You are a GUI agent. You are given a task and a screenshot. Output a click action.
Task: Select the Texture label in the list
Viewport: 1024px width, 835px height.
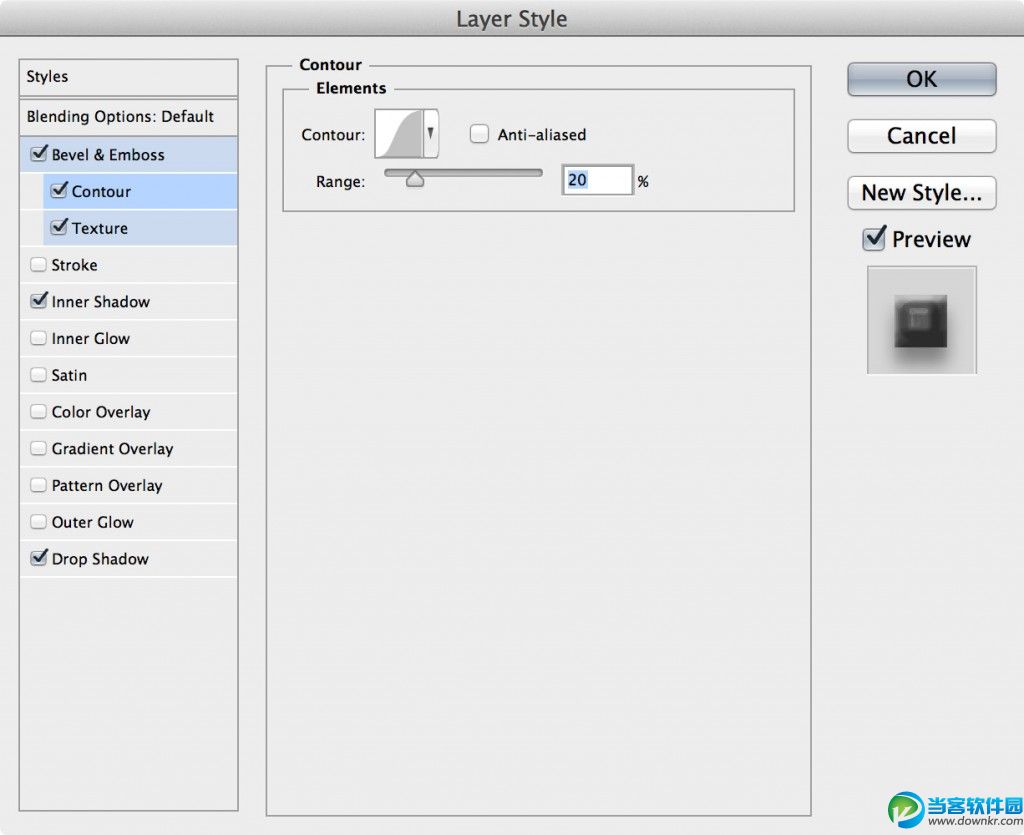(100, 228)
